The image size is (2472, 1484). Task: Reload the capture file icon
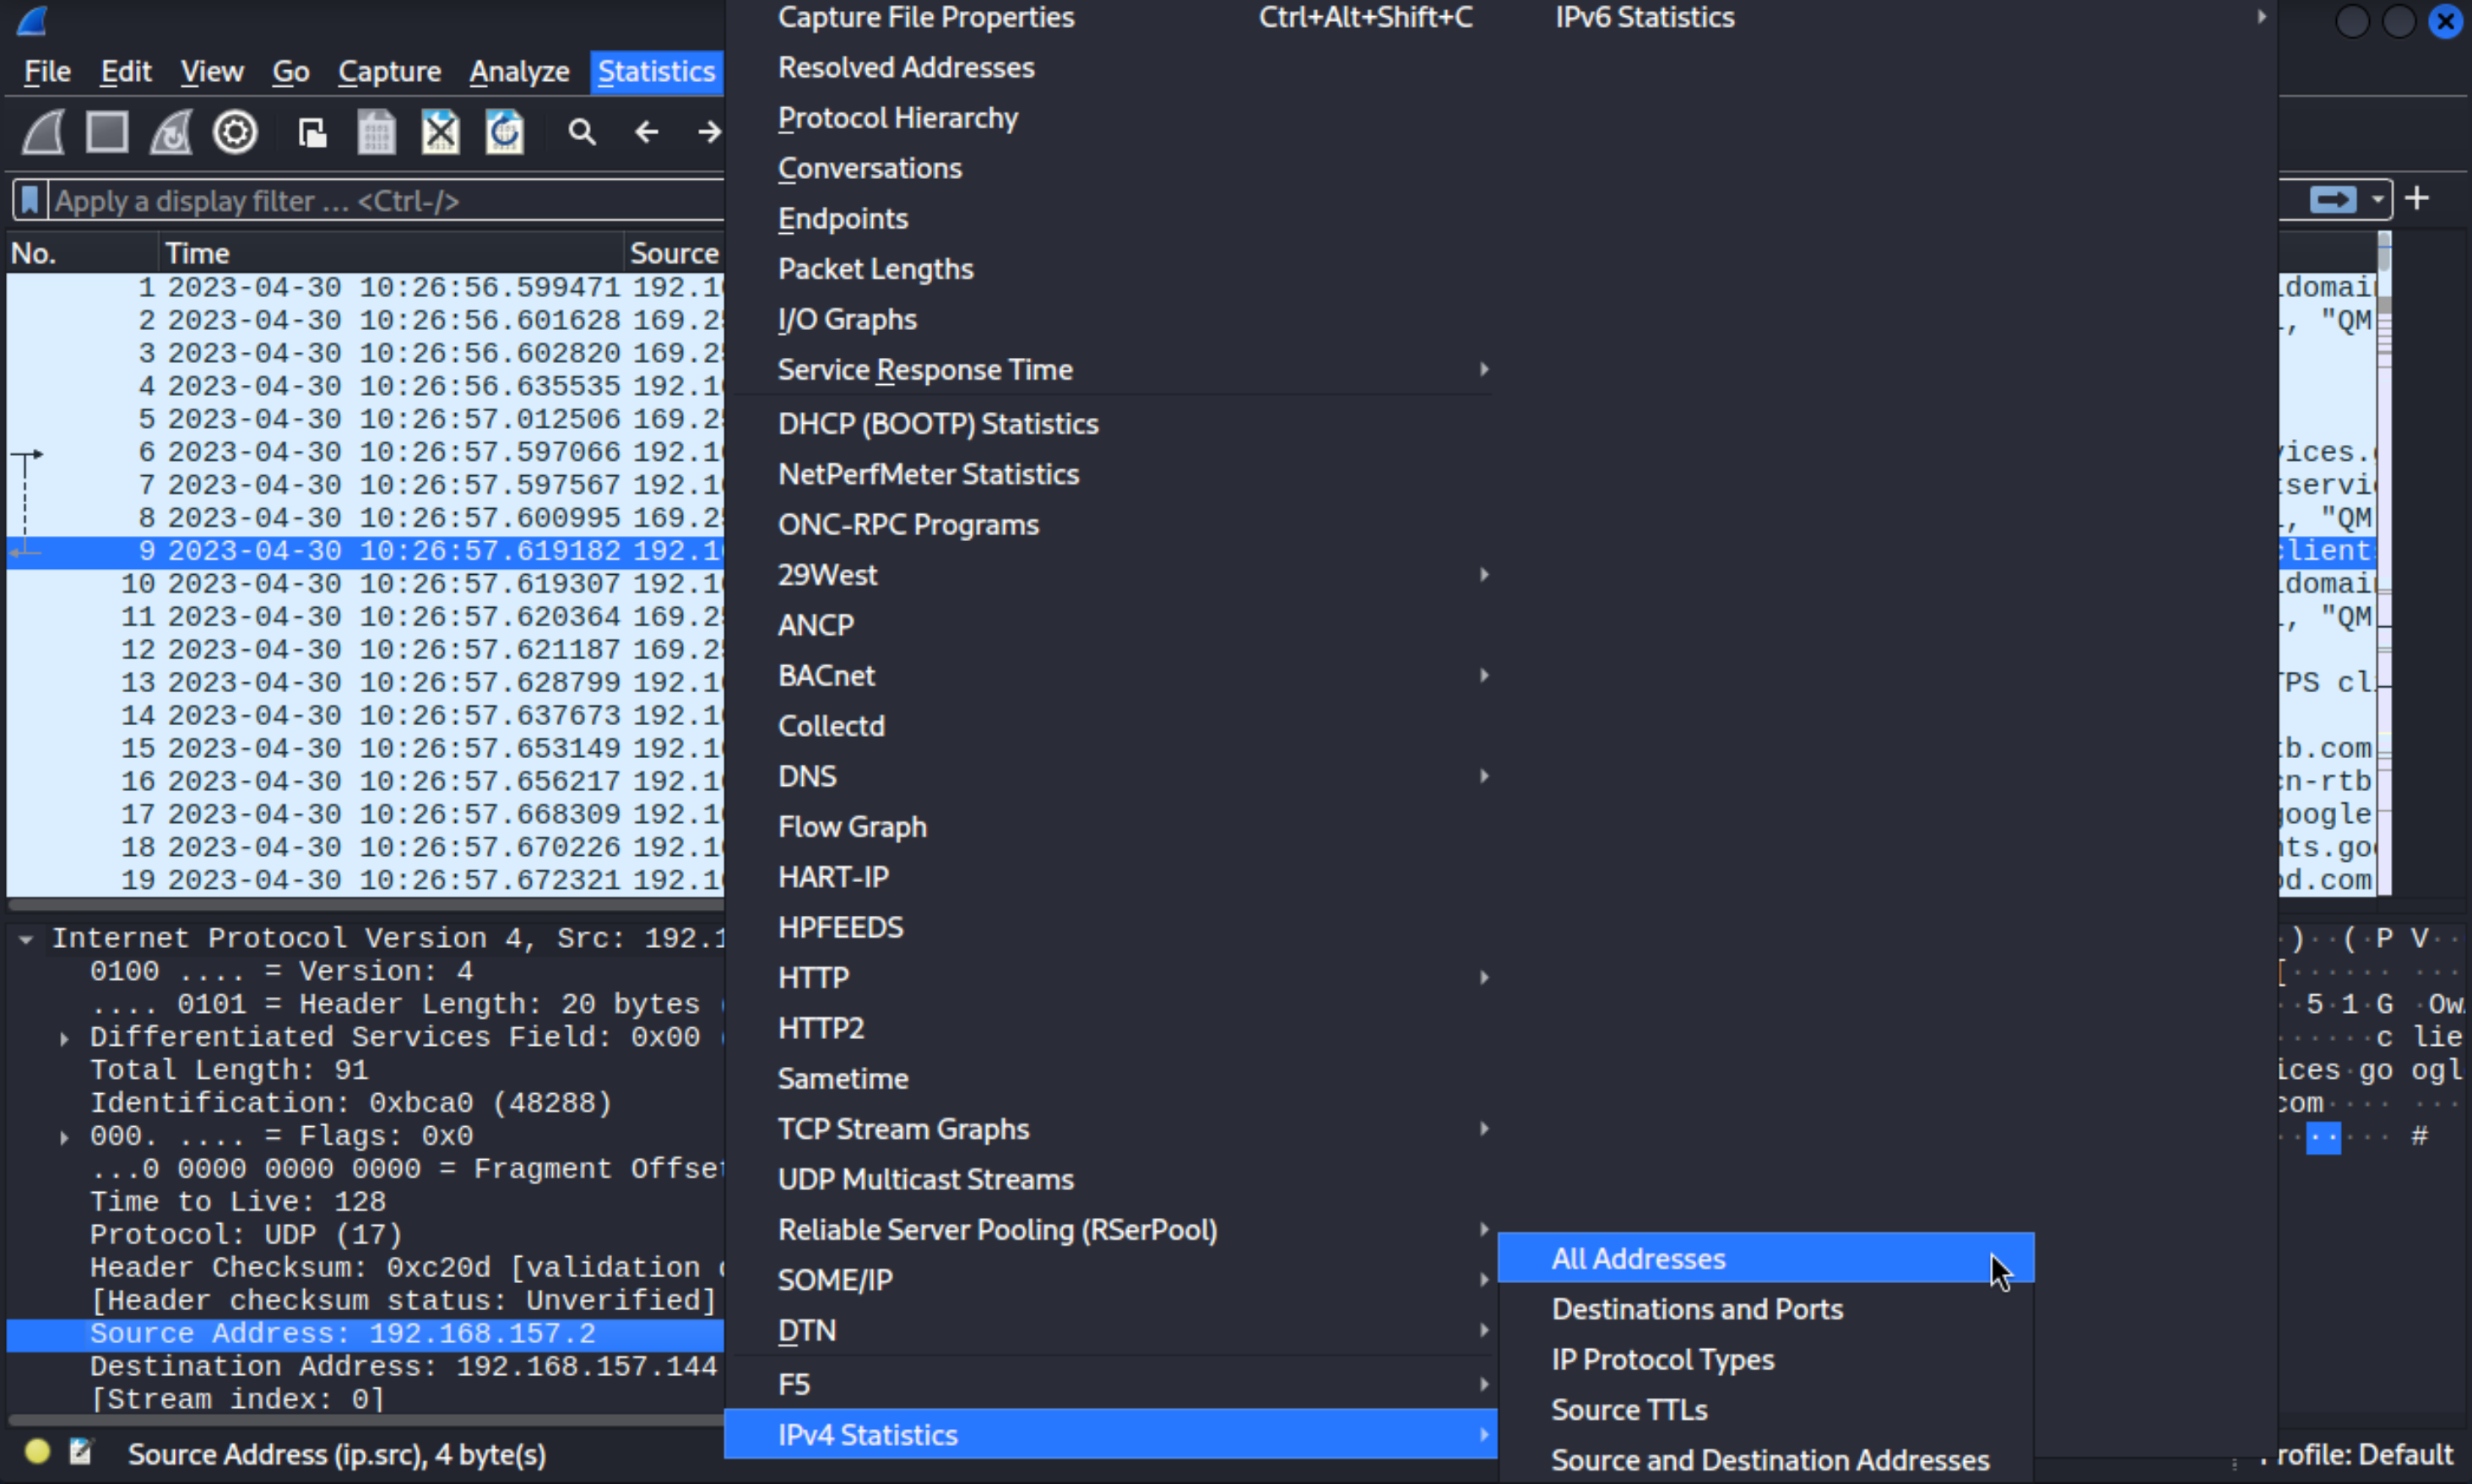[x=505, y=132]
